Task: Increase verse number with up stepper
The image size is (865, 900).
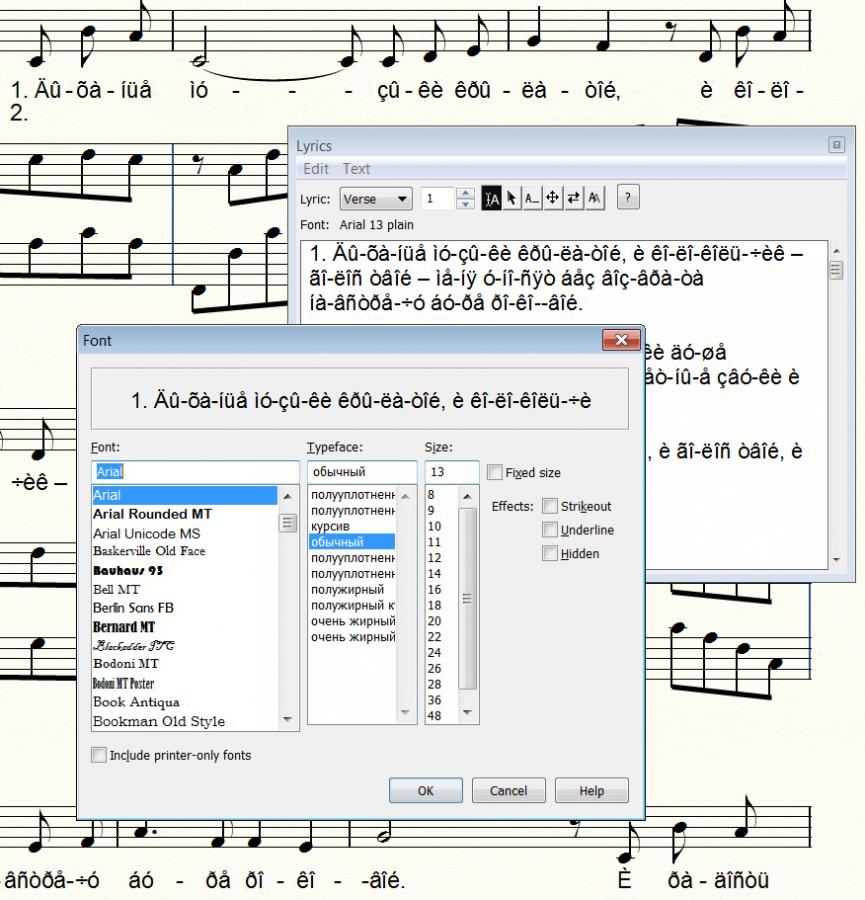Action: pos(465,194)
